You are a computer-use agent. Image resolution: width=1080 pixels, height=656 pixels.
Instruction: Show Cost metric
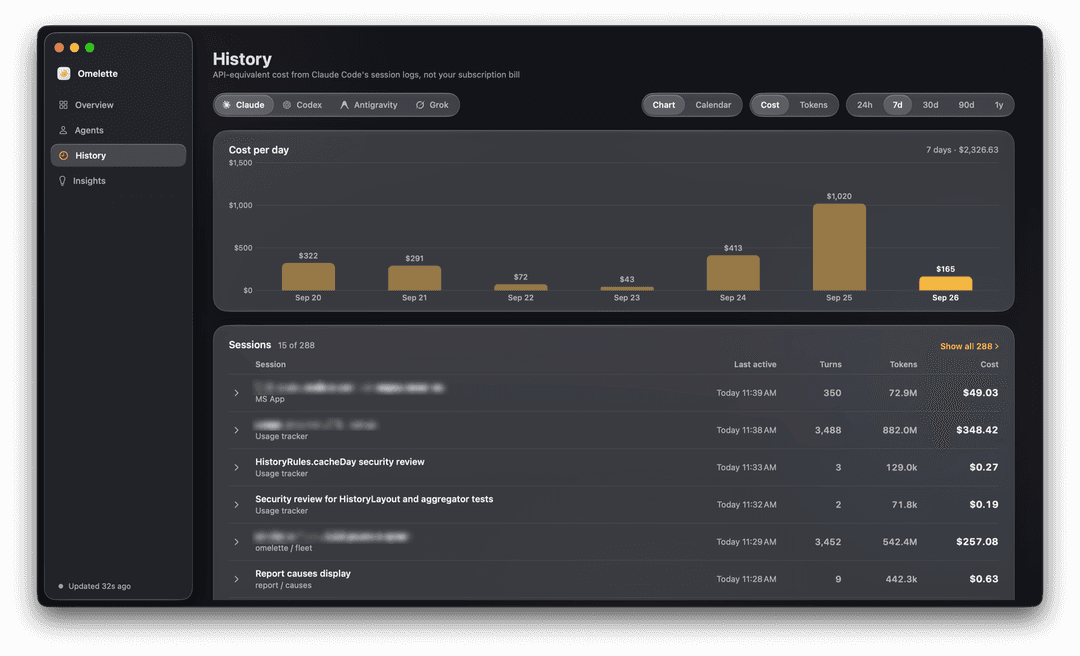[x=770, y=105]
